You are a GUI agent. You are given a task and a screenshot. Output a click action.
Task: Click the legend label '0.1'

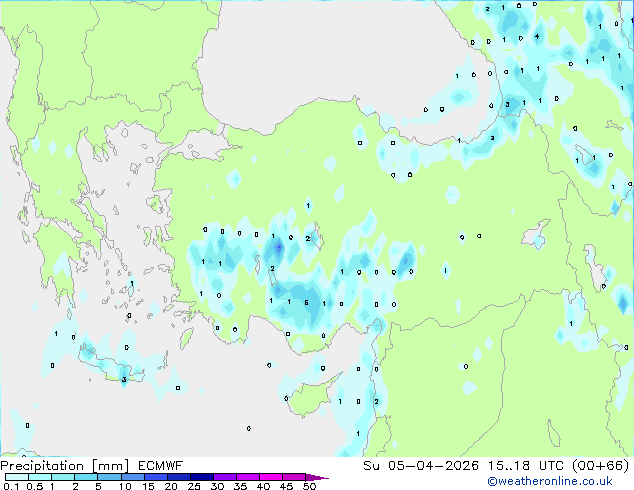coord(11,486)
